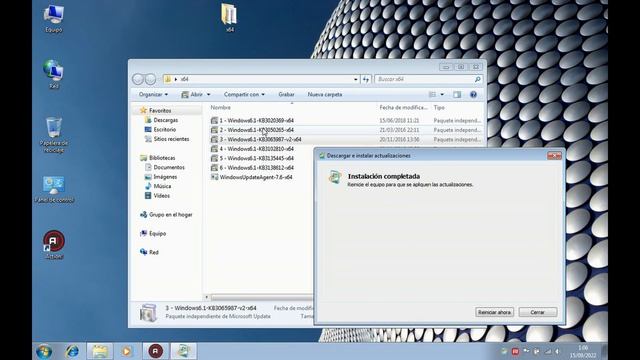Select file 4 - Windows6.1-KB3102810-x64
The height and width of the screenshot is (360, 640).
252,149
